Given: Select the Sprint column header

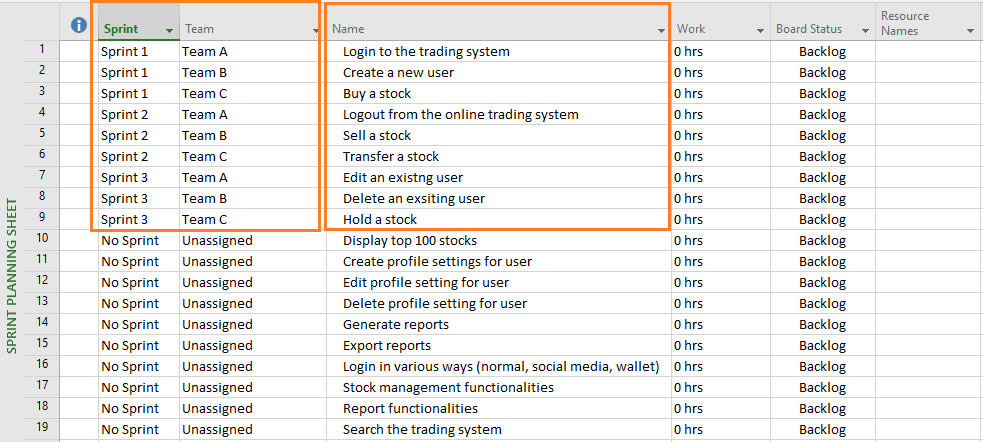Looking at the screenshot, I should [x=139, y=22].
